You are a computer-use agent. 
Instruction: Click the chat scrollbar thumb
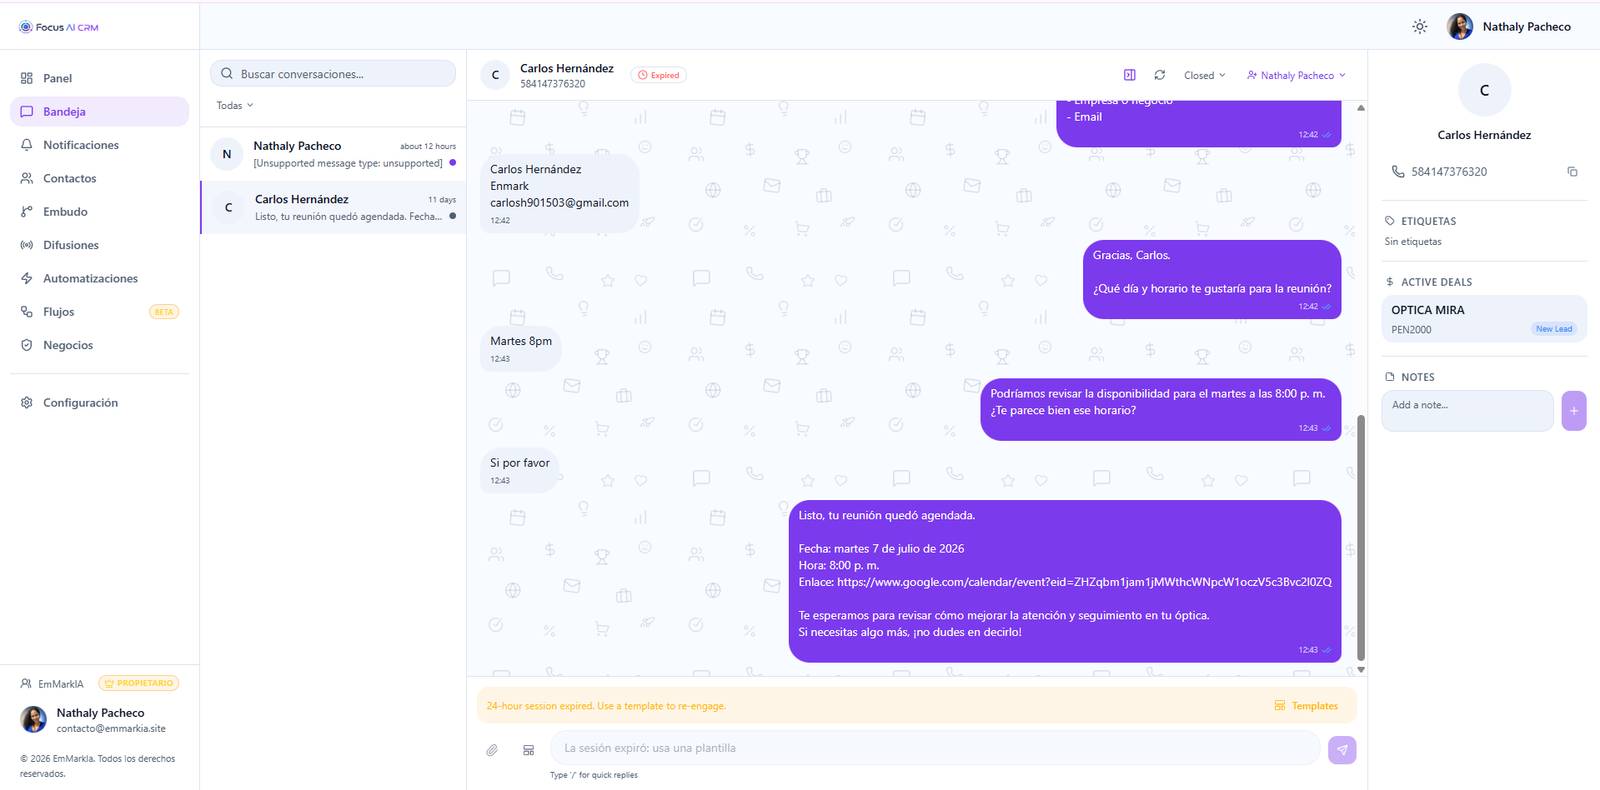(x=1360, y=538)
